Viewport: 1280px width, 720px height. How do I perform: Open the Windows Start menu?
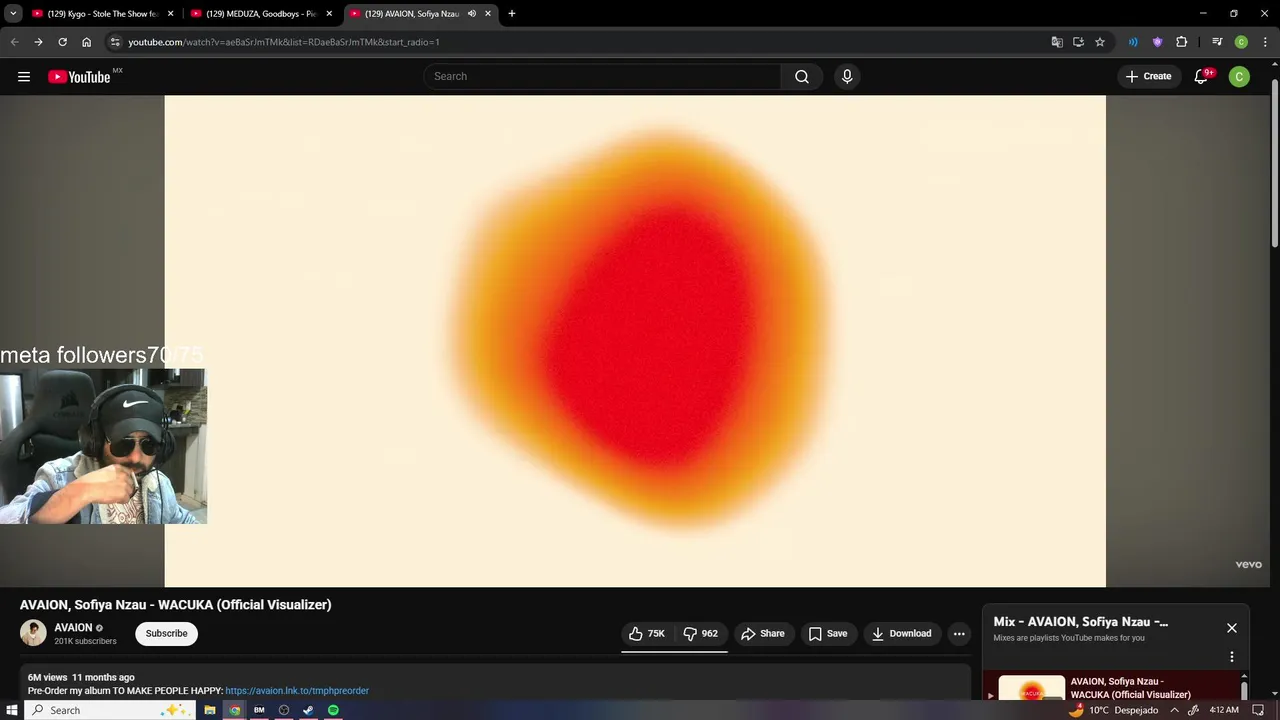(x=12, y=710)
